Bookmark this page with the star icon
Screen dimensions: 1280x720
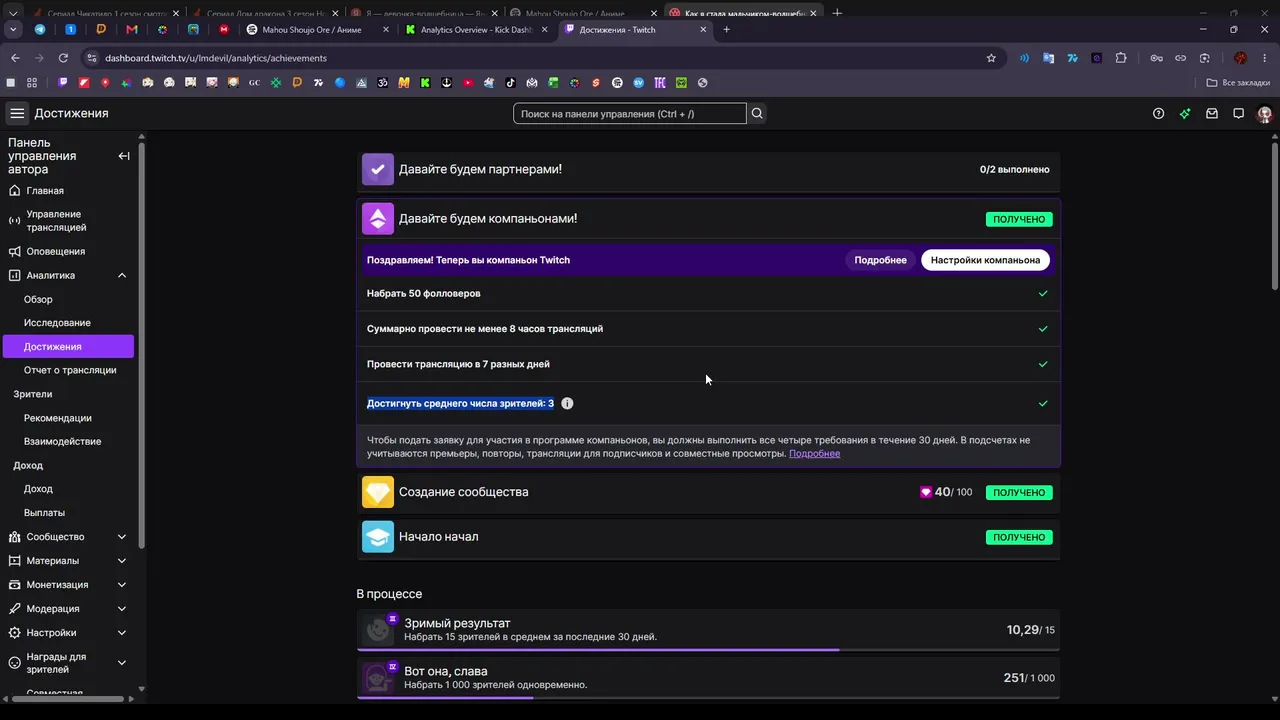click(991, 58)
